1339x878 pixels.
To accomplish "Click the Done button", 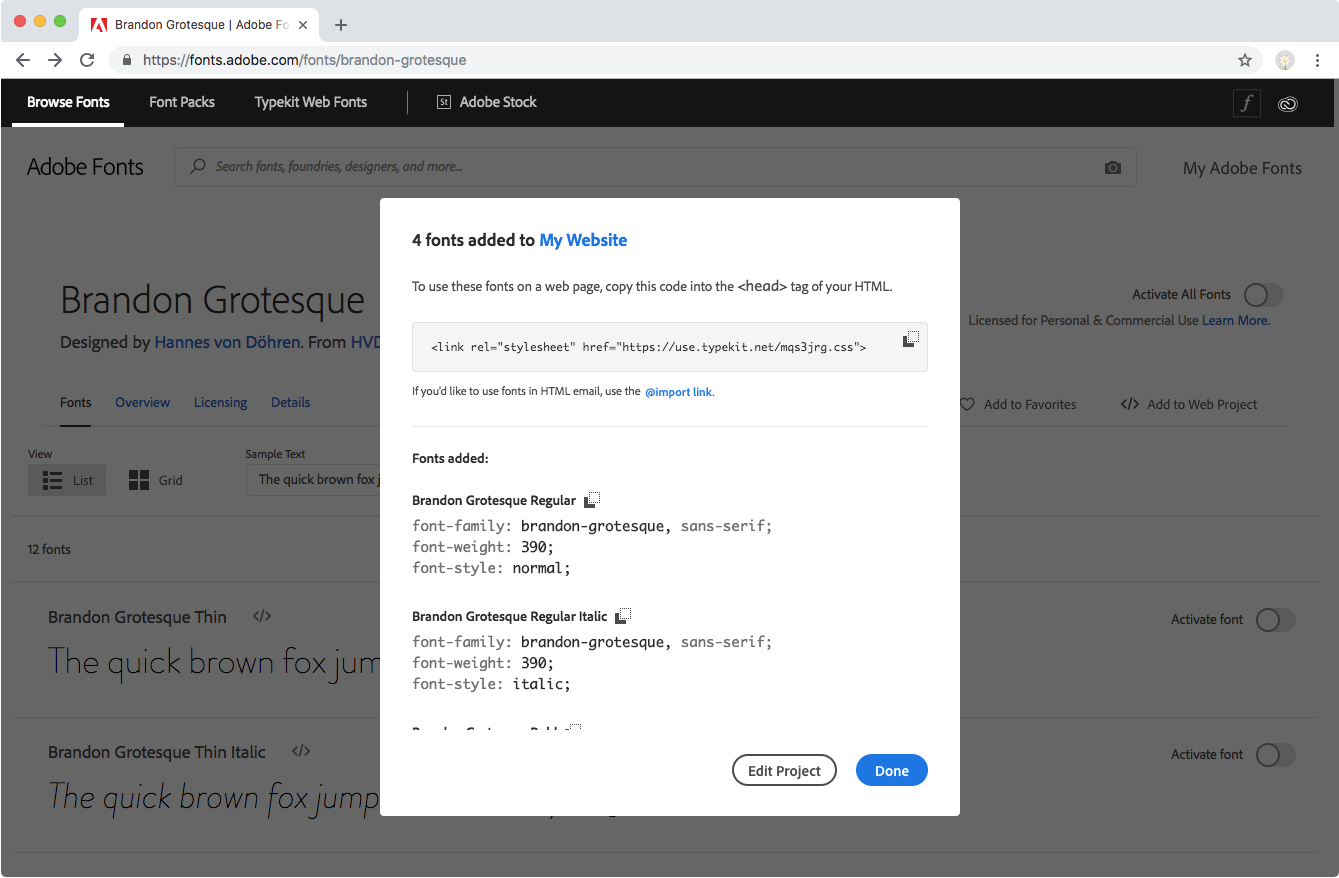I will tap(891, 770).
